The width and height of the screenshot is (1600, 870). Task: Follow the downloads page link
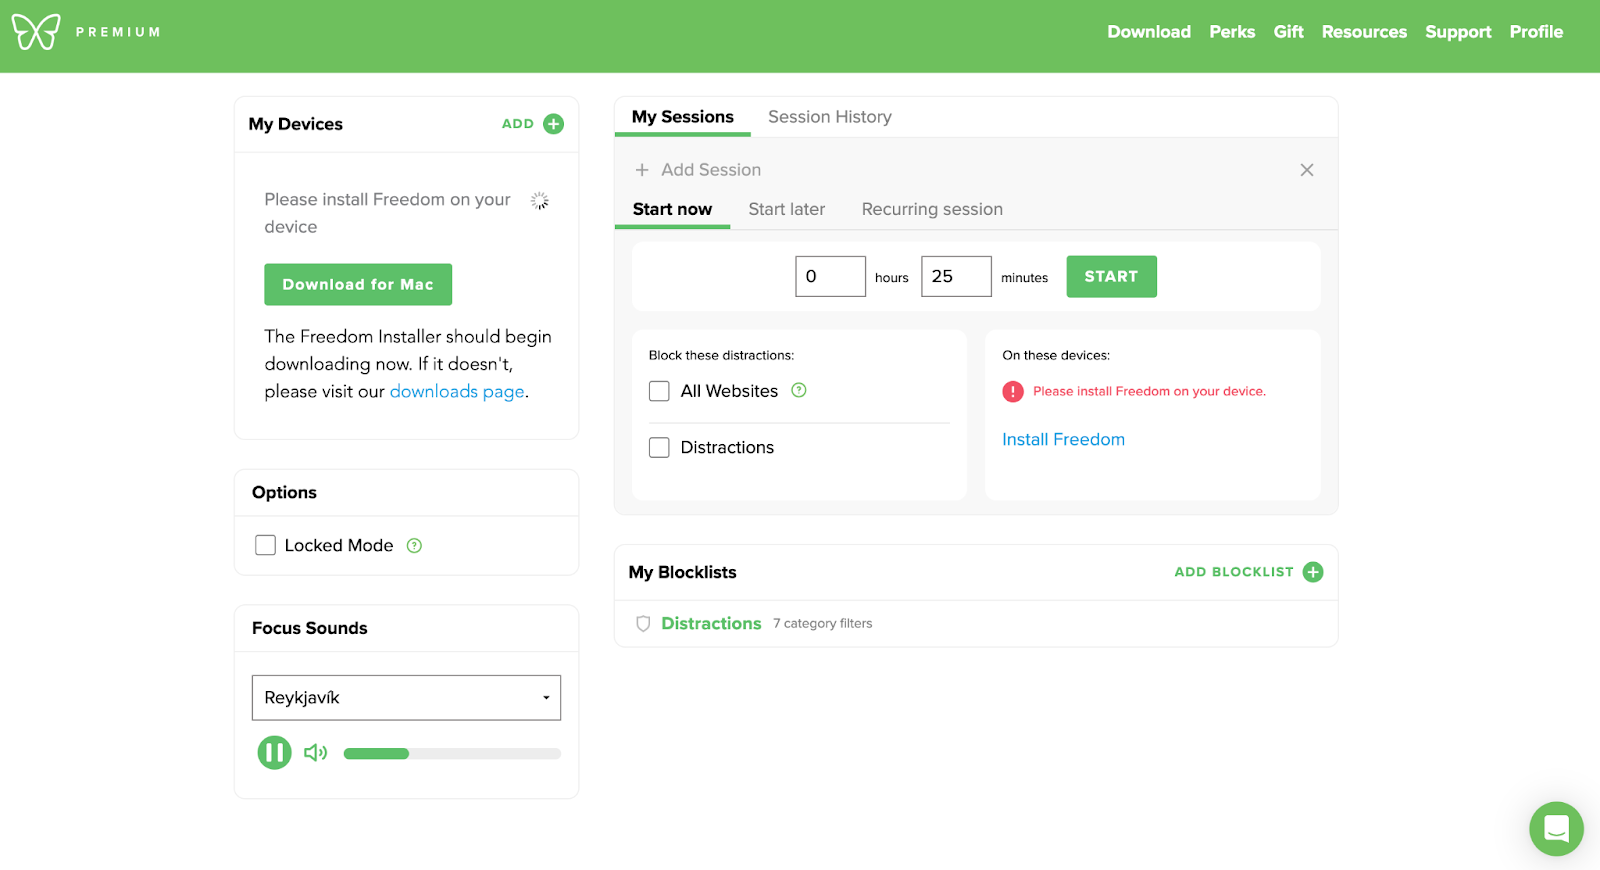pos(457,391)
